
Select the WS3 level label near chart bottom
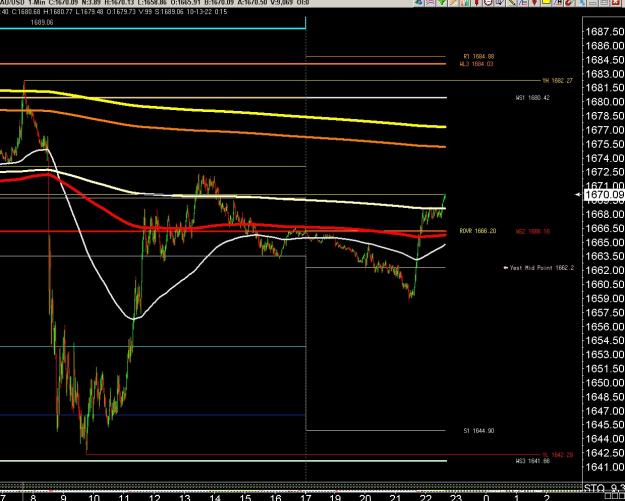533,461
